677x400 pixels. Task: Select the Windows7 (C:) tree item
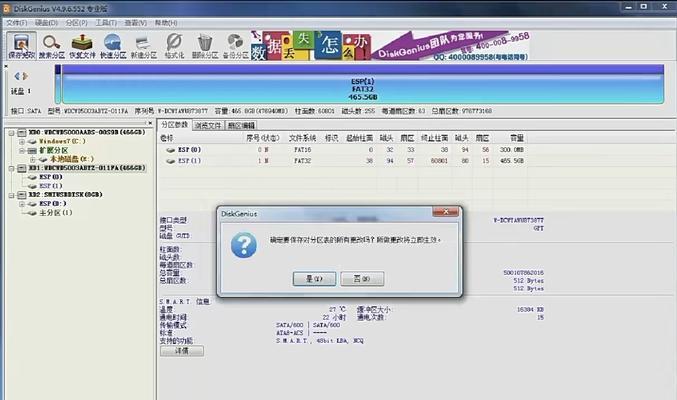tap(63, 142)
